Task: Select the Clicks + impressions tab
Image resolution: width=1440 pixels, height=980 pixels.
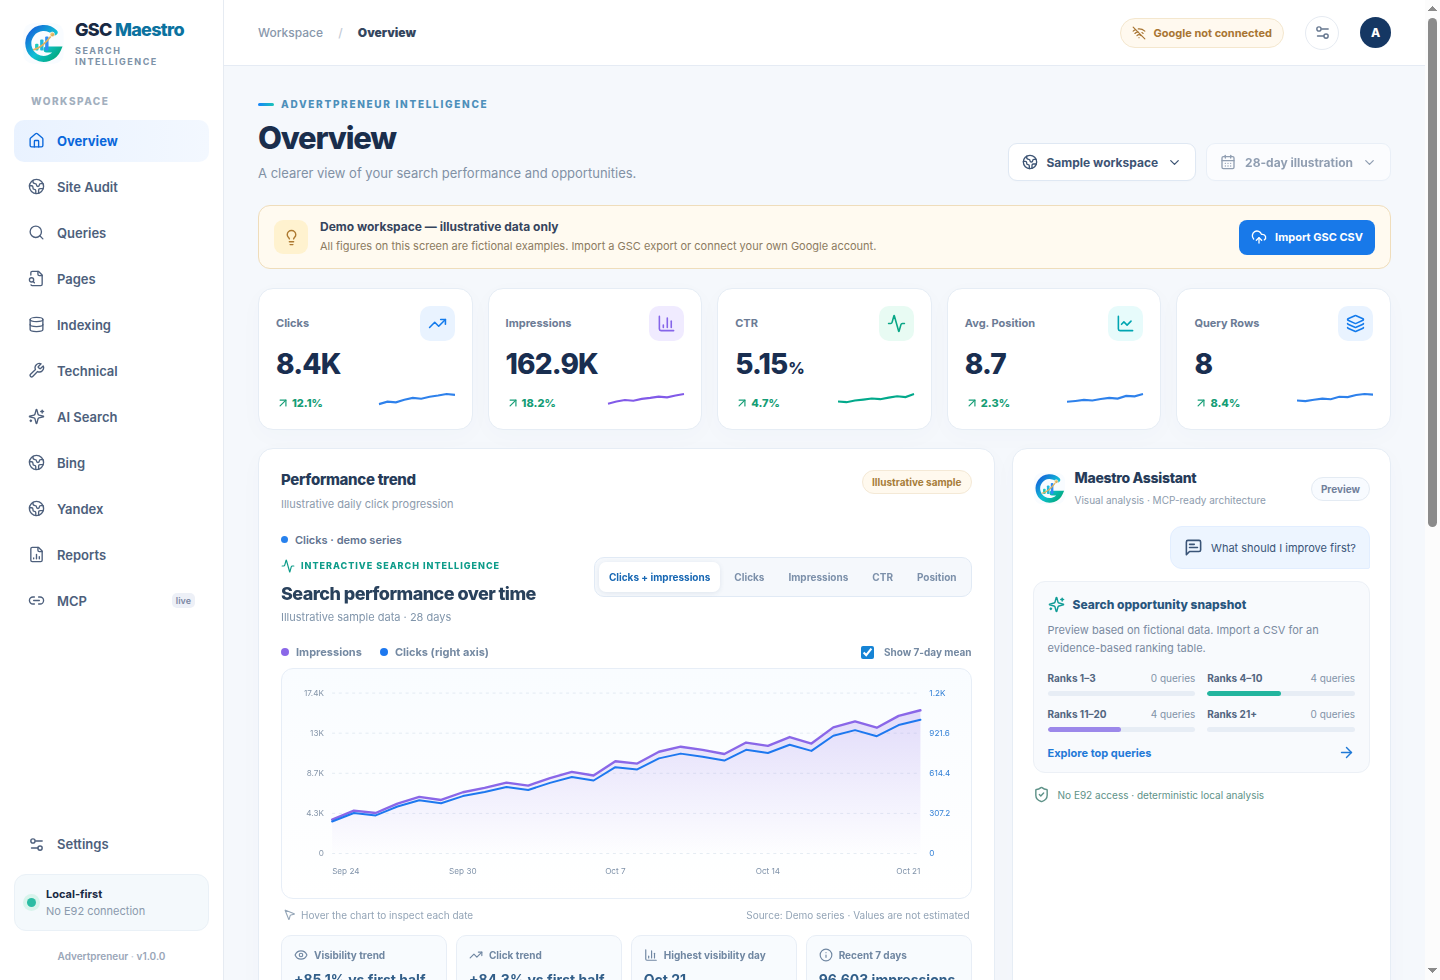Action: coord(659,577)
